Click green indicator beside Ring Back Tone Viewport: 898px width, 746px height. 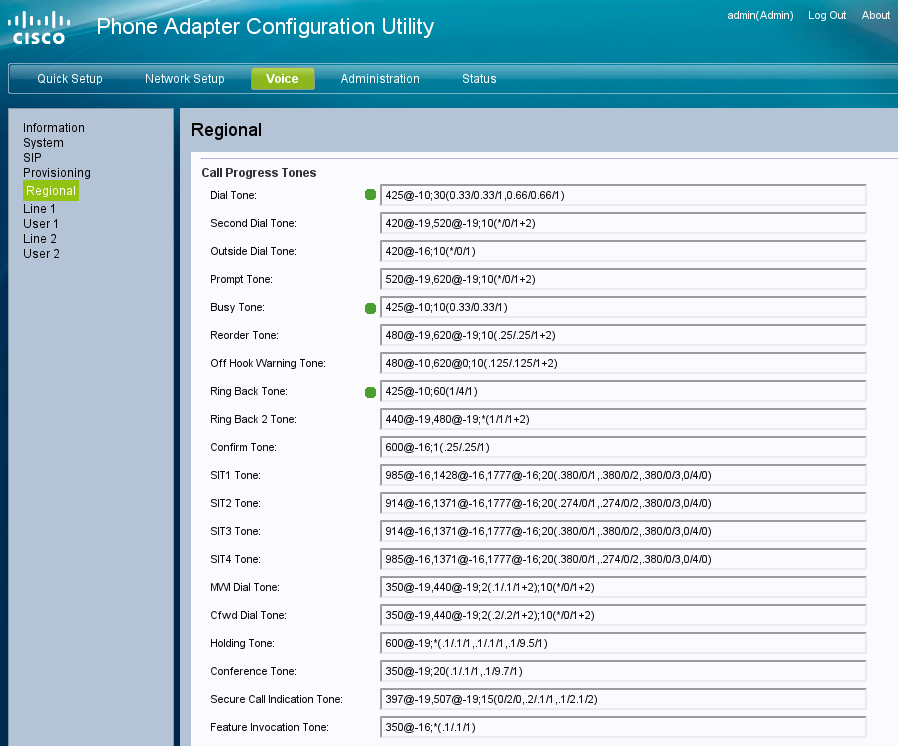(370, 392)
